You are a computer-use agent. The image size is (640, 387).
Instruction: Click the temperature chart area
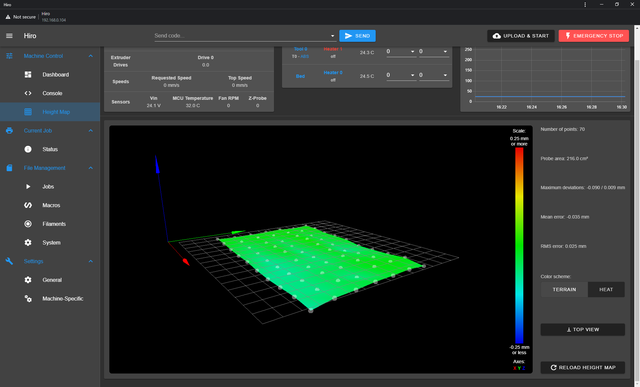(549, 76)
